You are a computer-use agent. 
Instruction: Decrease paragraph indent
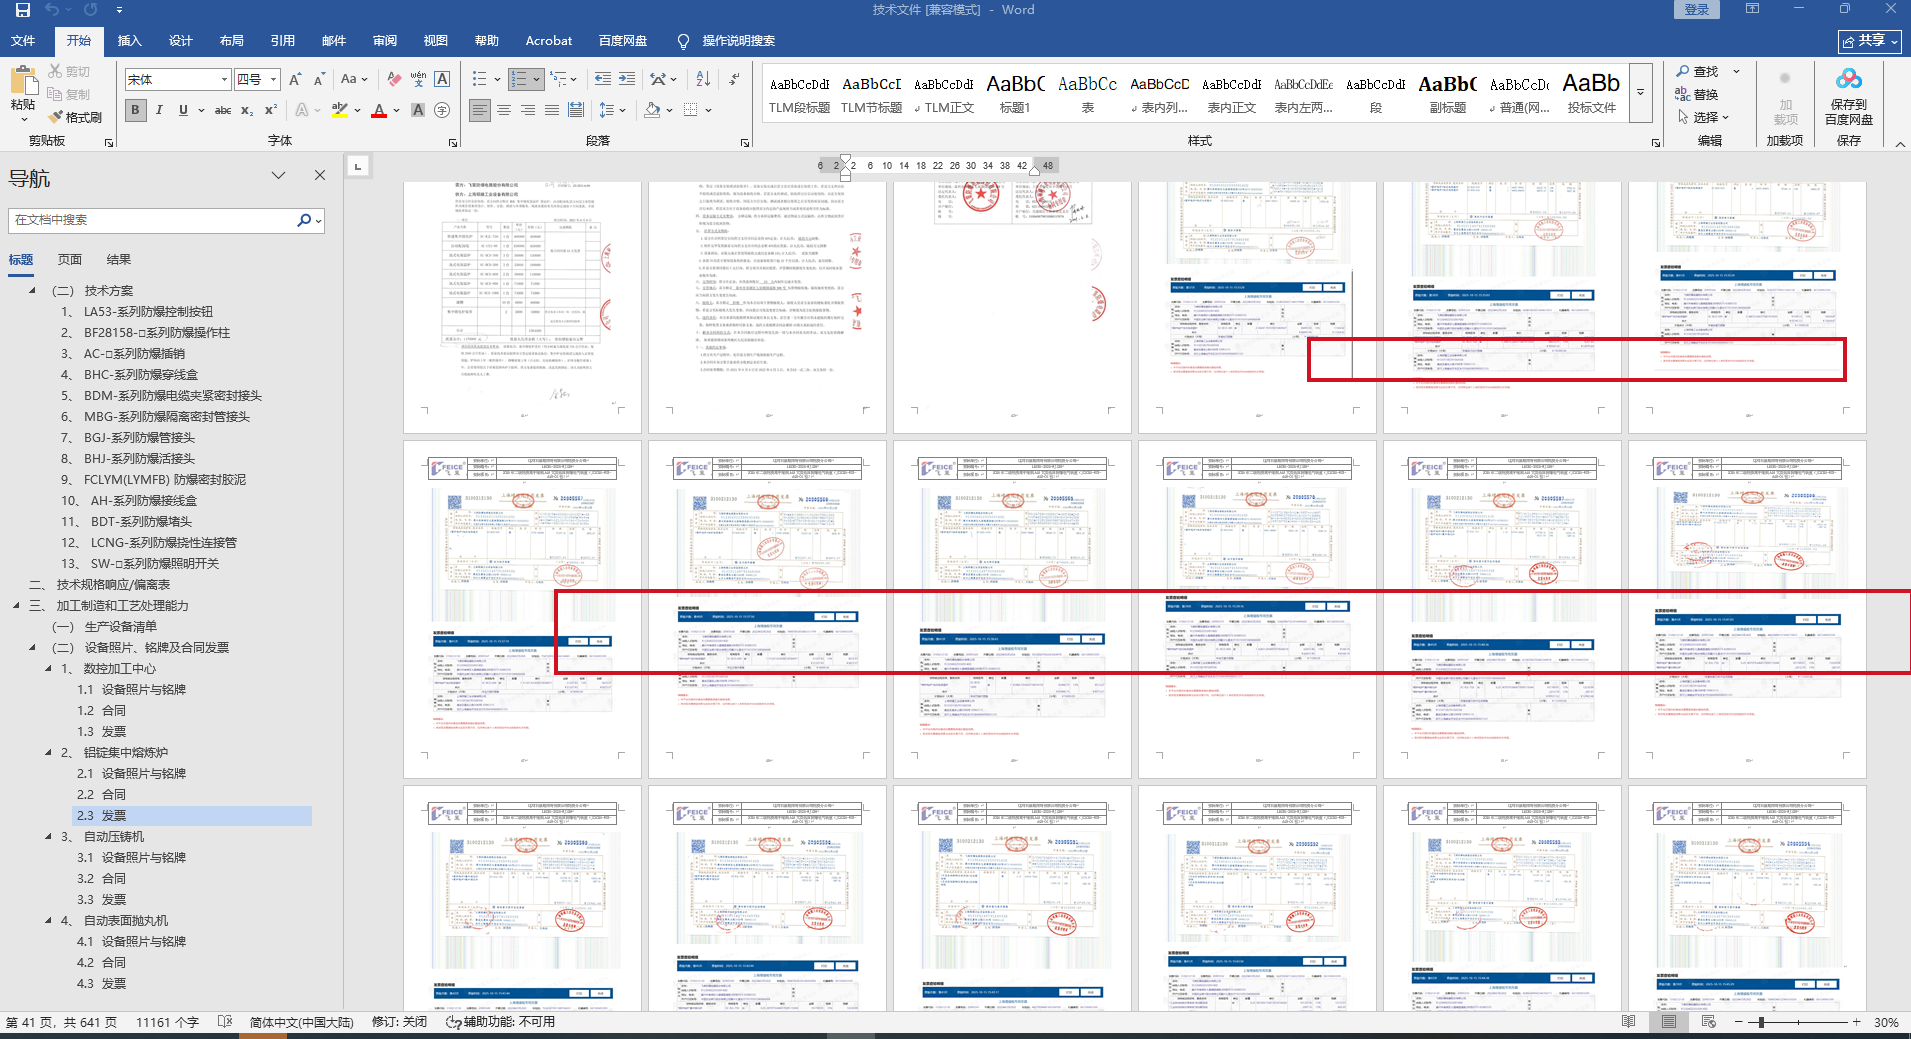pyautogui.click(x=603, y=79)
